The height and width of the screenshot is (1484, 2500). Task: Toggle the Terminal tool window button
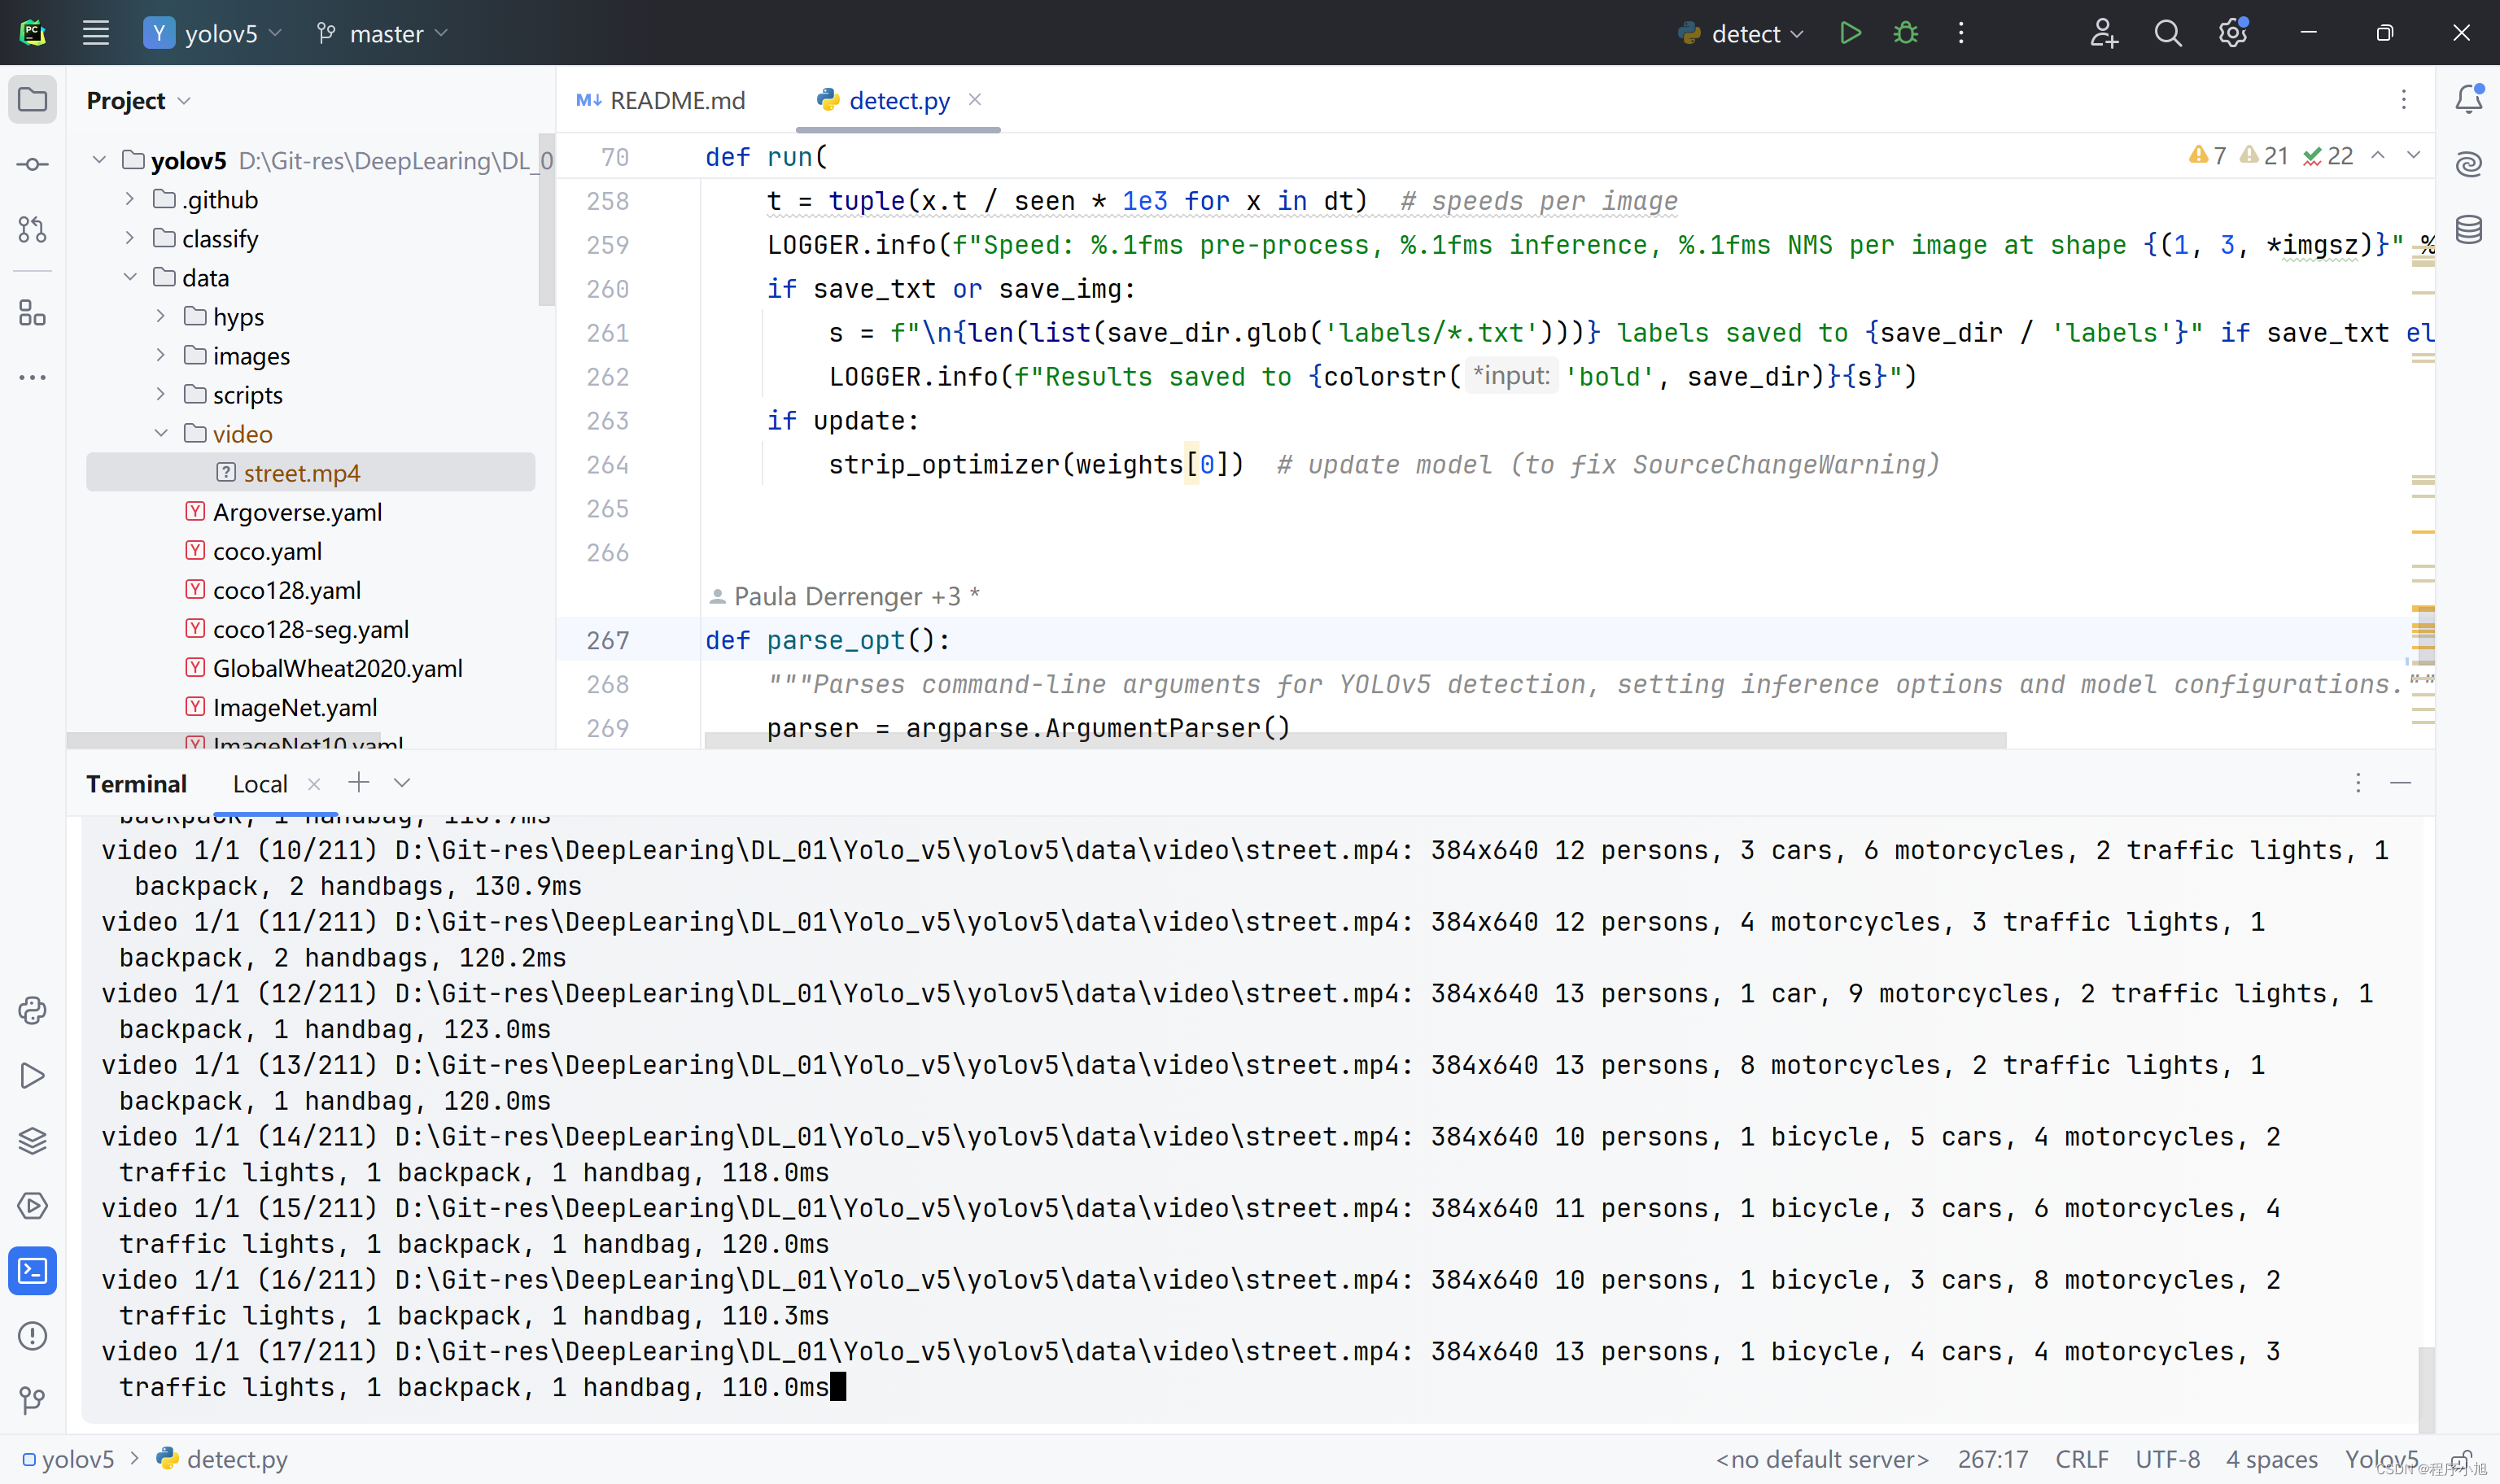(x=32, y=1270)
